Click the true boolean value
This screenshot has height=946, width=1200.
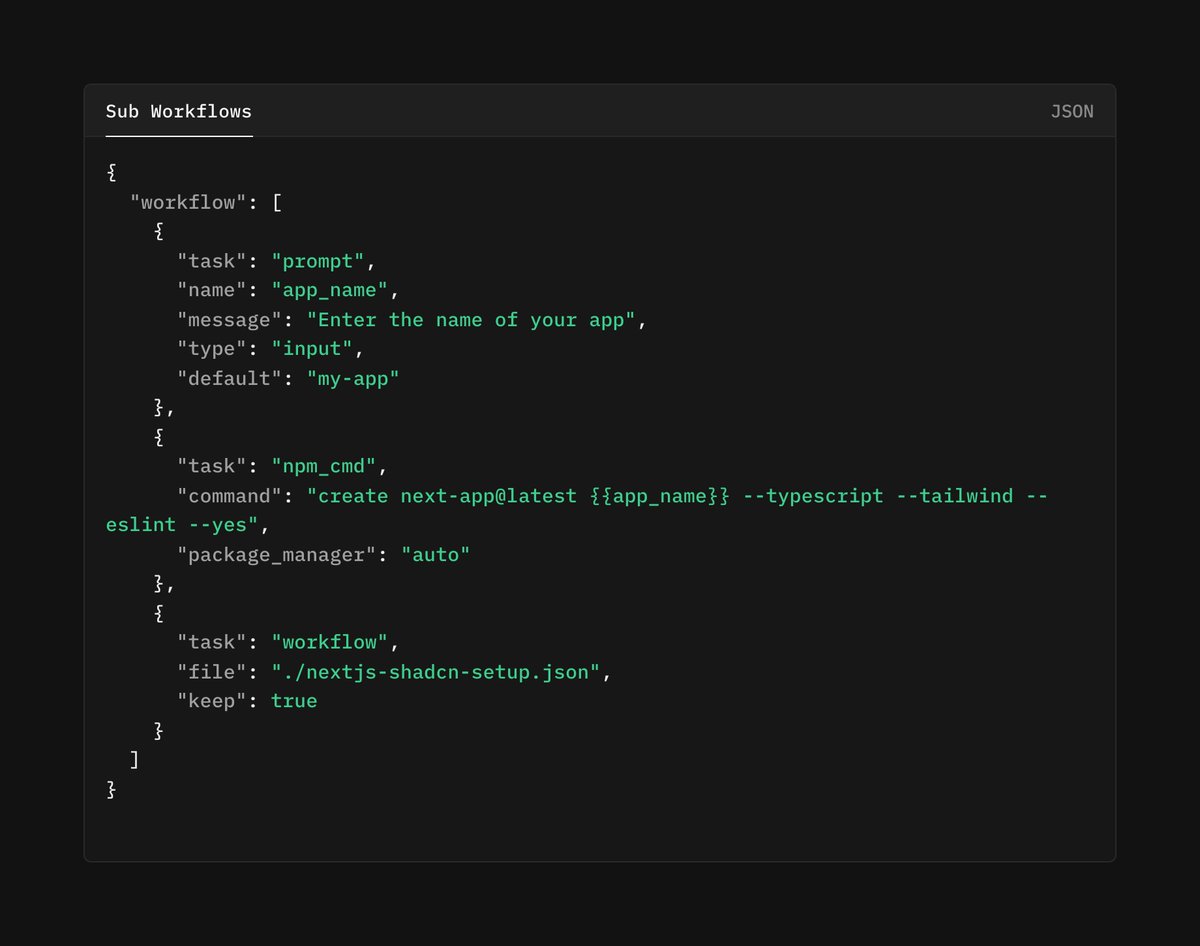coord(294,701)
